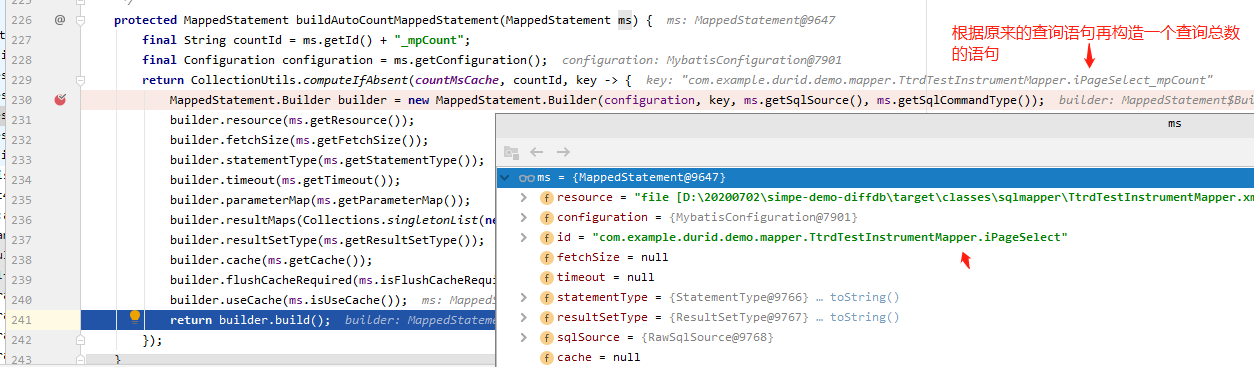The width and height of the screenshot is (1254, 367).
Task: Click inline hint configuration: MybatisConfiguration@7901
Action: 702,60
